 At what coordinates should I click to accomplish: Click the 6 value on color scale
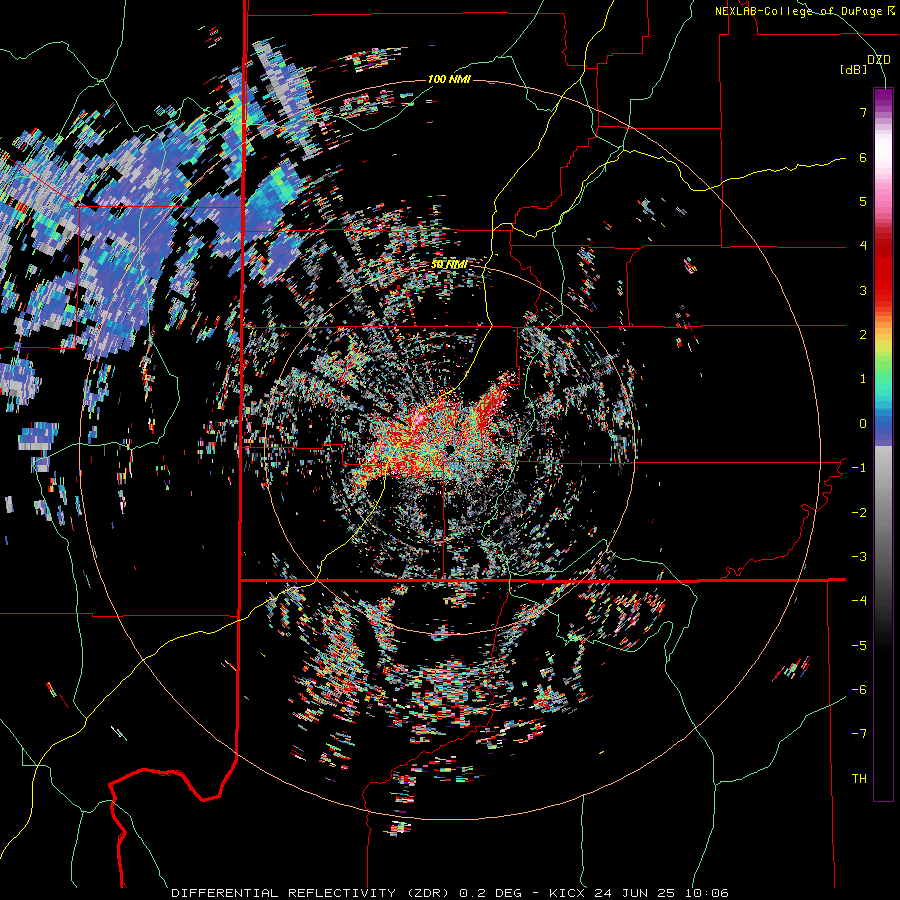[863, 157]
